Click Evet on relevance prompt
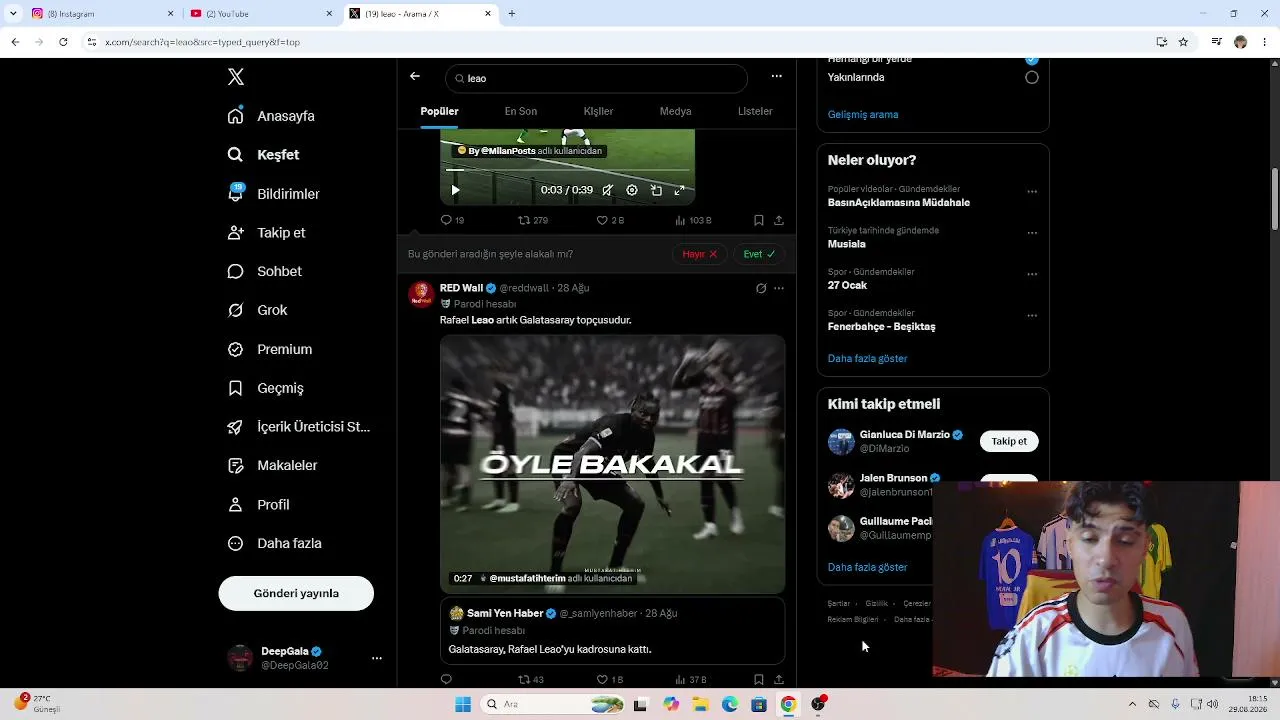 (x=759, y=254)
